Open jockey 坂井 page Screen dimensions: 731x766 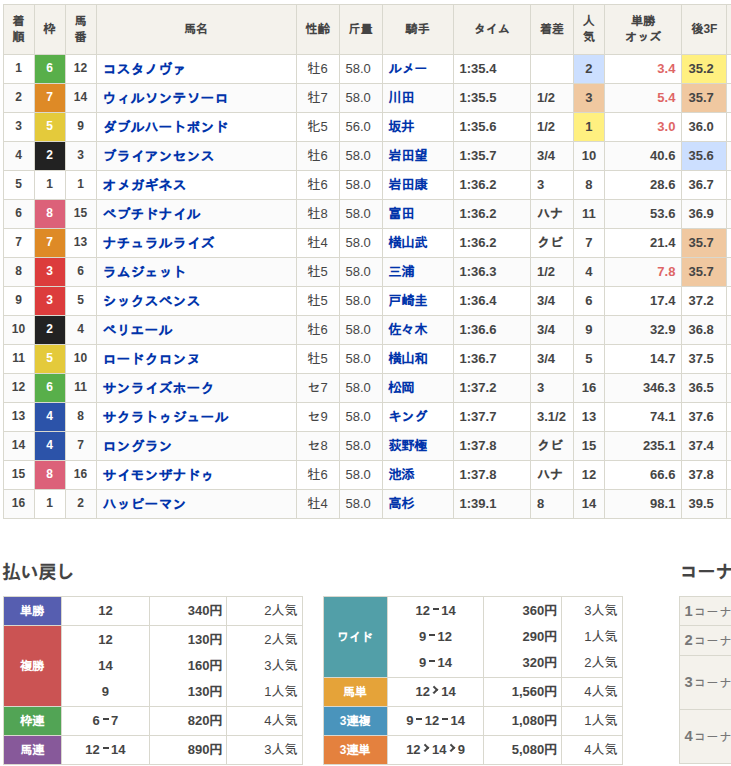[x=401, y=127]
